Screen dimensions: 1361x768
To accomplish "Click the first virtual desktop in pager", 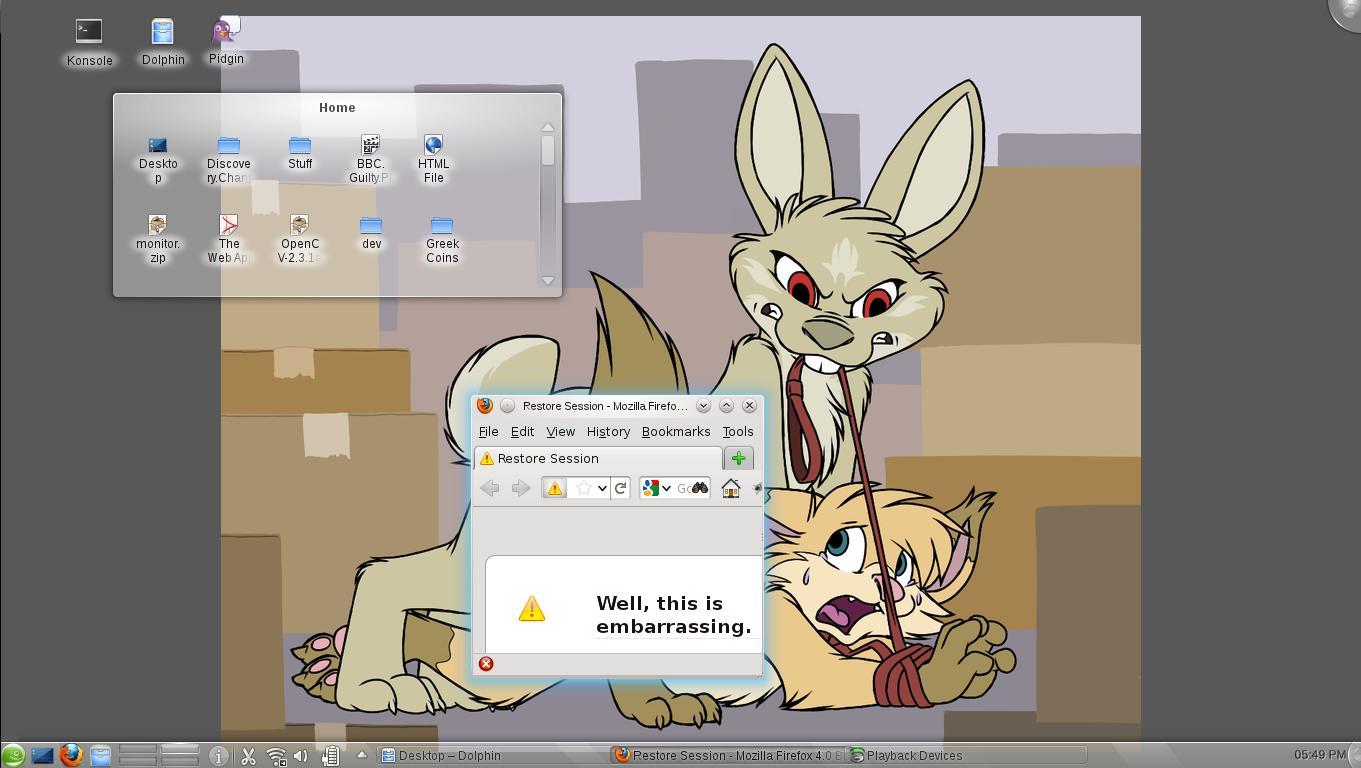I will 138,750.
